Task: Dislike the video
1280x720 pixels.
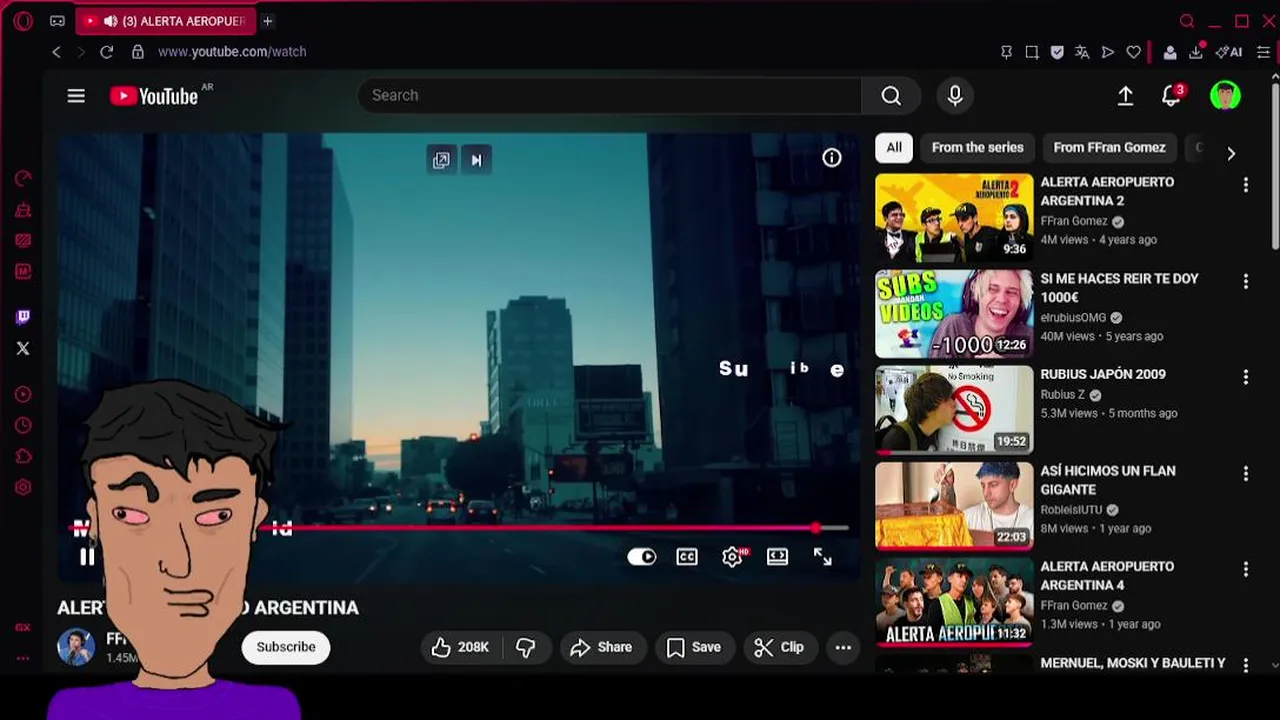Action: point(526,647)
